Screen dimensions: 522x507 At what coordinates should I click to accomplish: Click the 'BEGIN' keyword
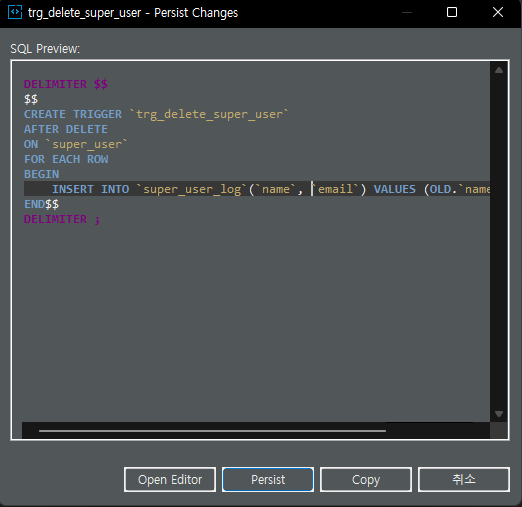(41, 174)
